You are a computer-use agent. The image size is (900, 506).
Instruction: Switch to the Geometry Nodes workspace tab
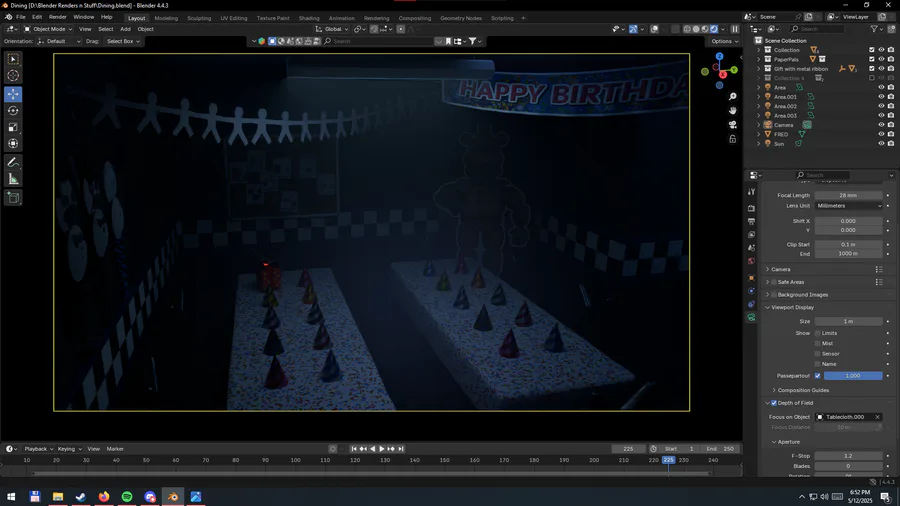click(461, 18)
